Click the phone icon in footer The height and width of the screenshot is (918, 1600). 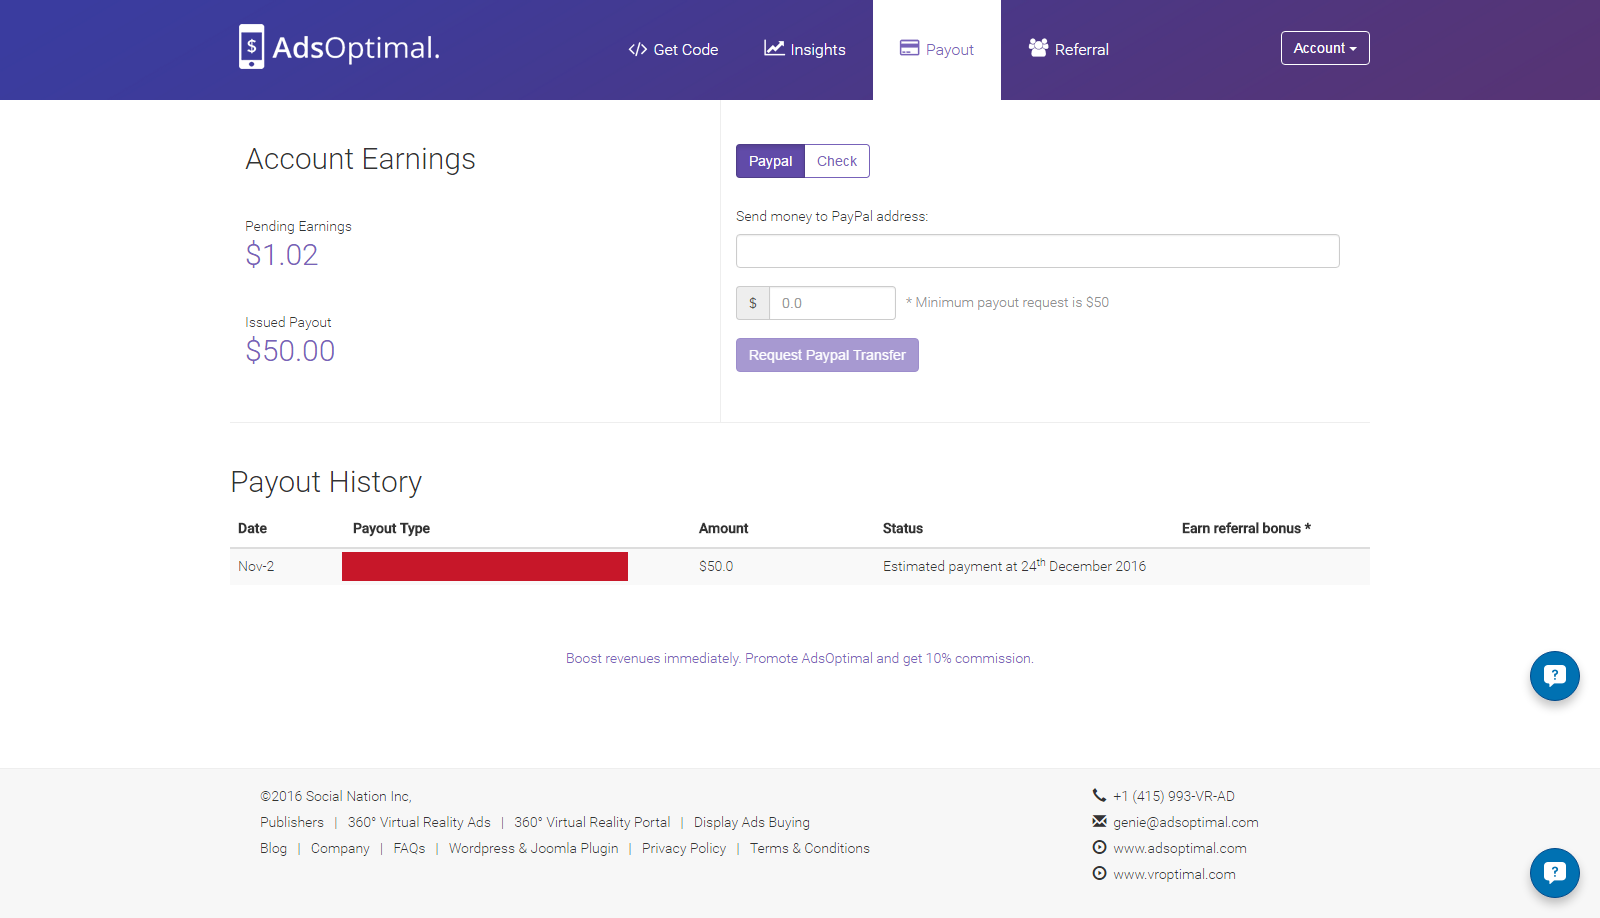point(1099,795)
